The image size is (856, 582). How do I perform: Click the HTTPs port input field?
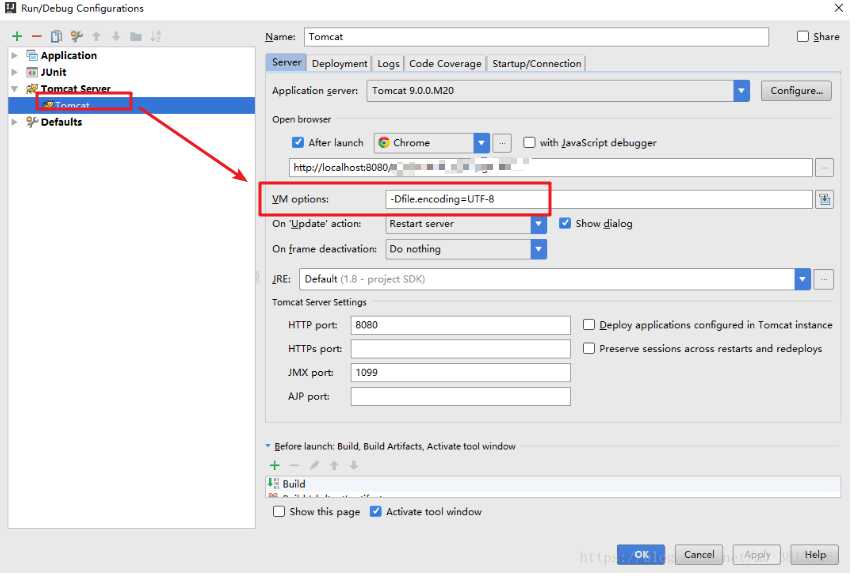click(x=460, y=348)
